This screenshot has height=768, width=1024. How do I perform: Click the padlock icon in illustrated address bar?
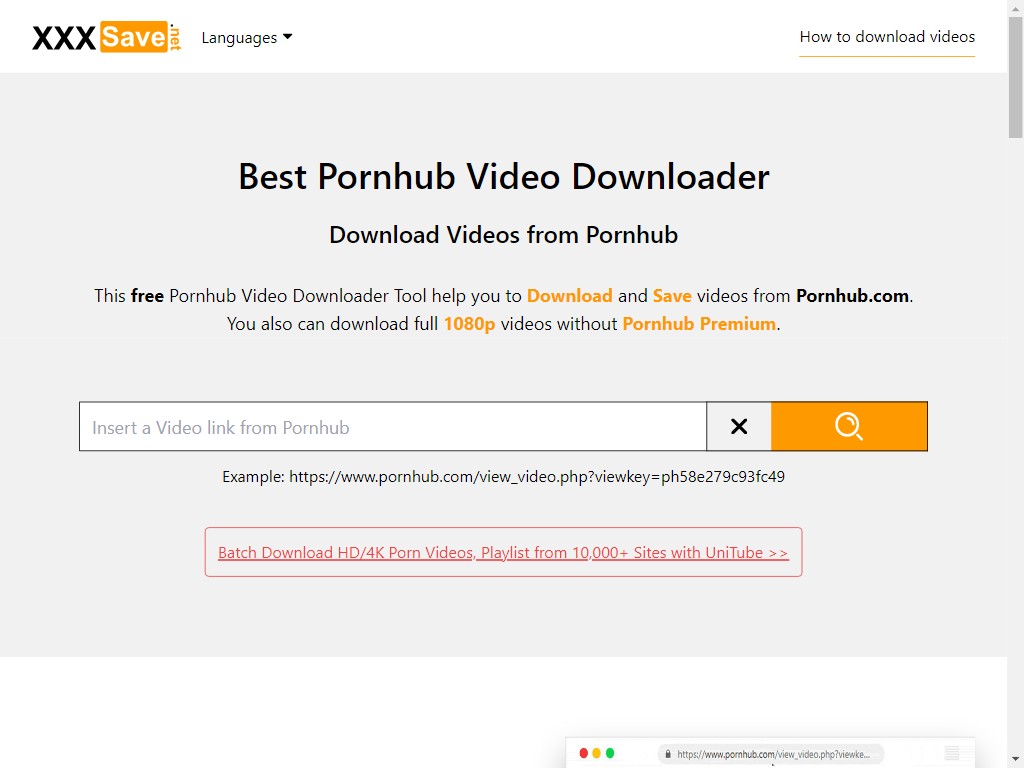666,754
